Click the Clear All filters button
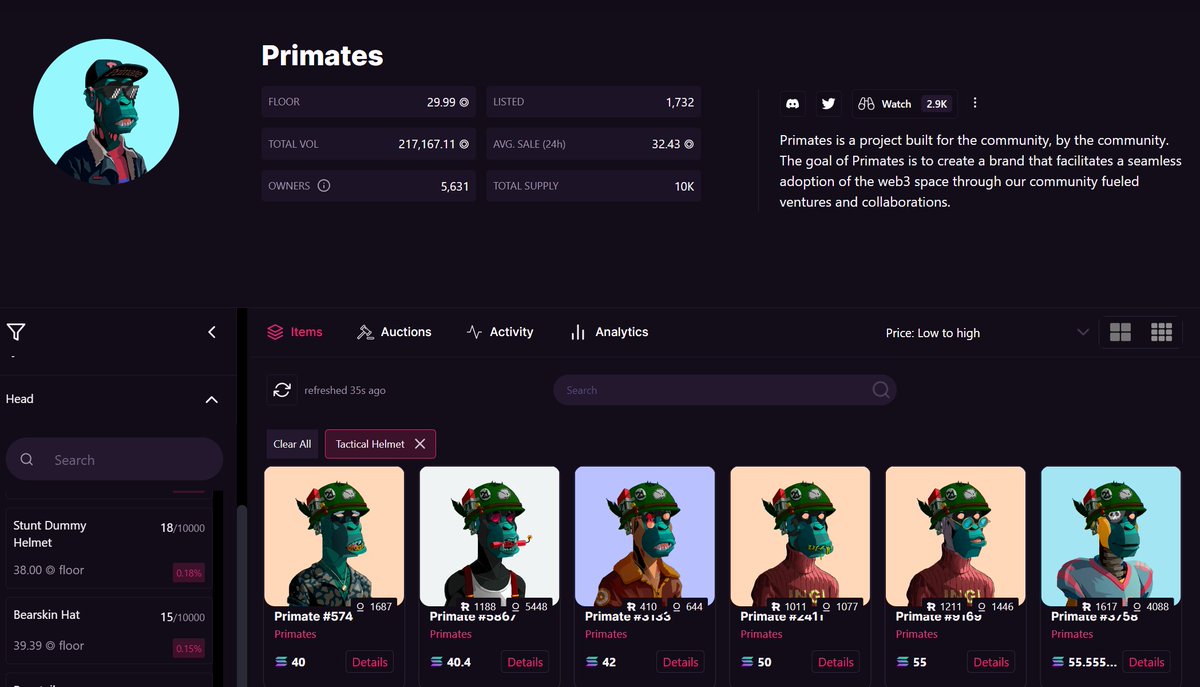 pos(292,443)
